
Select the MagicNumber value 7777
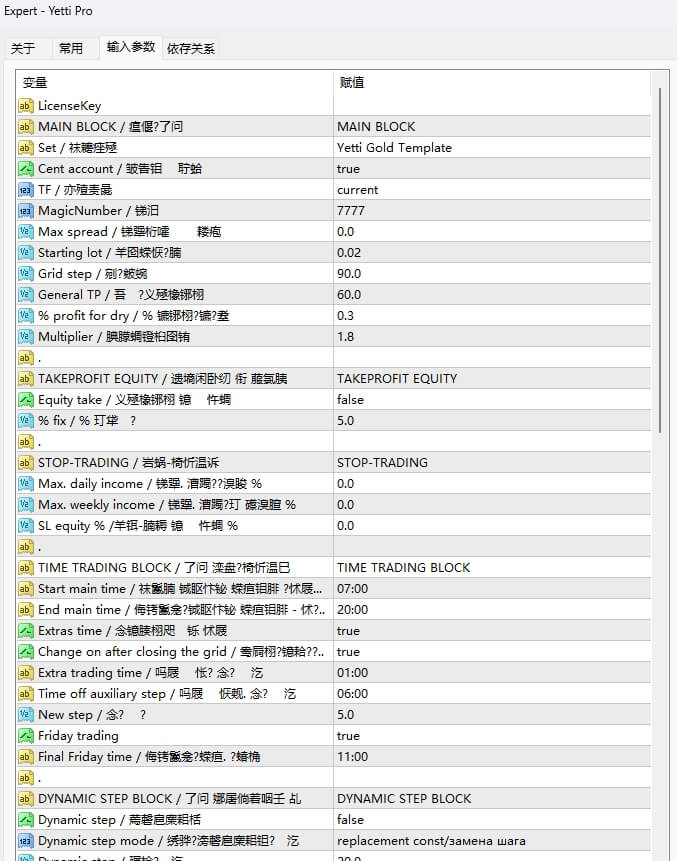point(492,211)
